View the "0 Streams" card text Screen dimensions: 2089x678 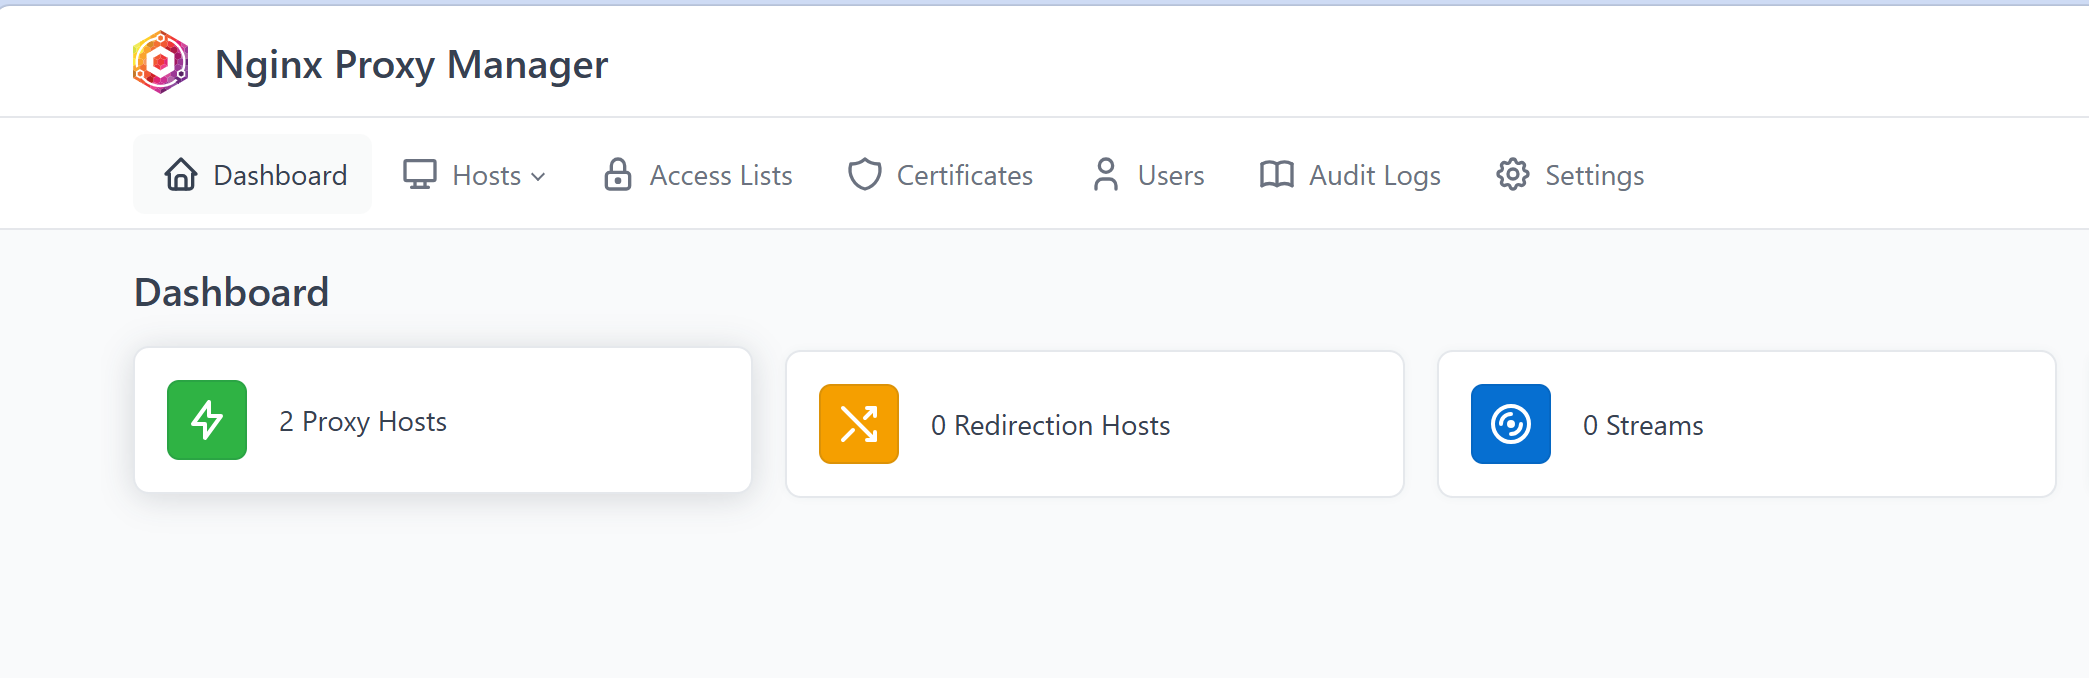[1643, 426]
